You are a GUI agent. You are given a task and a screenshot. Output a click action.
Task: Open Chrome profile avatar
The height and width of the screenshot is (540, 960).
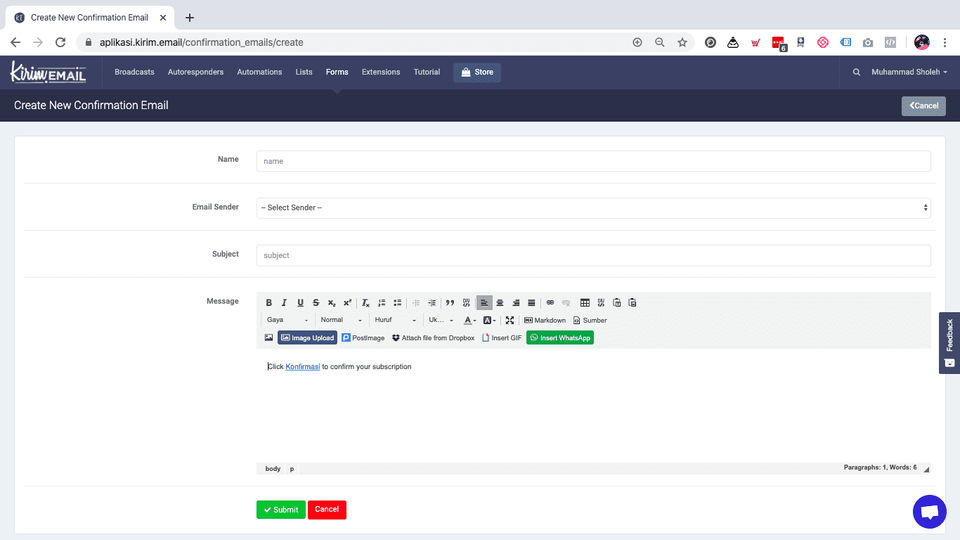921,42
